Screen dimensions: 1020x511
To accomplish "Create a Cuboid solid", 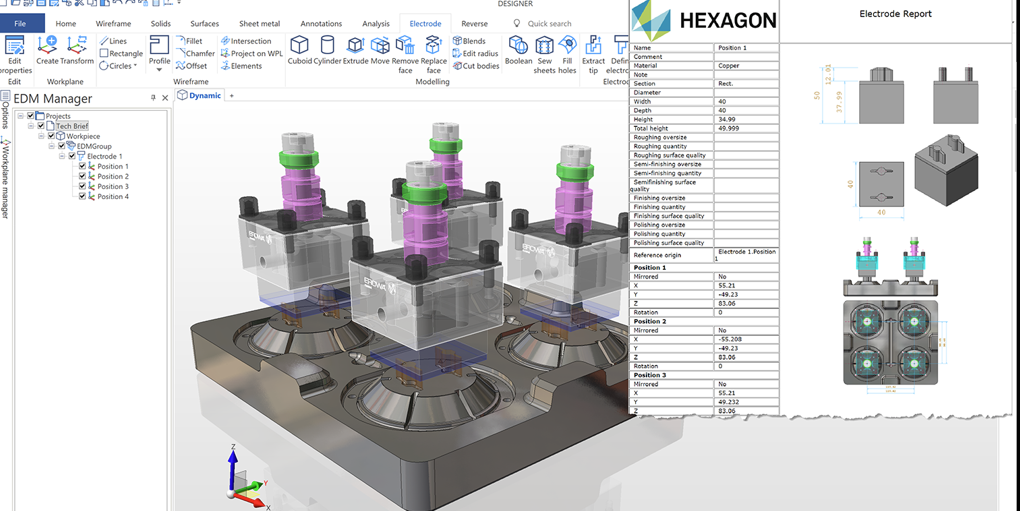I will [299, 51].
